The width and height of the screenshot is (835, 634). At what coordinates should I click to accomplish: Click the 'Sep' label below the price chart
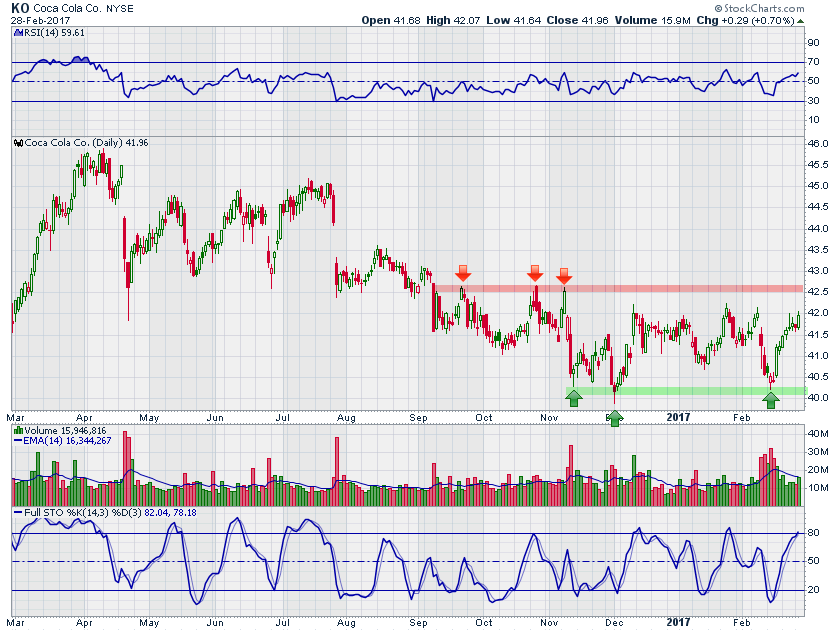click(x=418, y=418)
